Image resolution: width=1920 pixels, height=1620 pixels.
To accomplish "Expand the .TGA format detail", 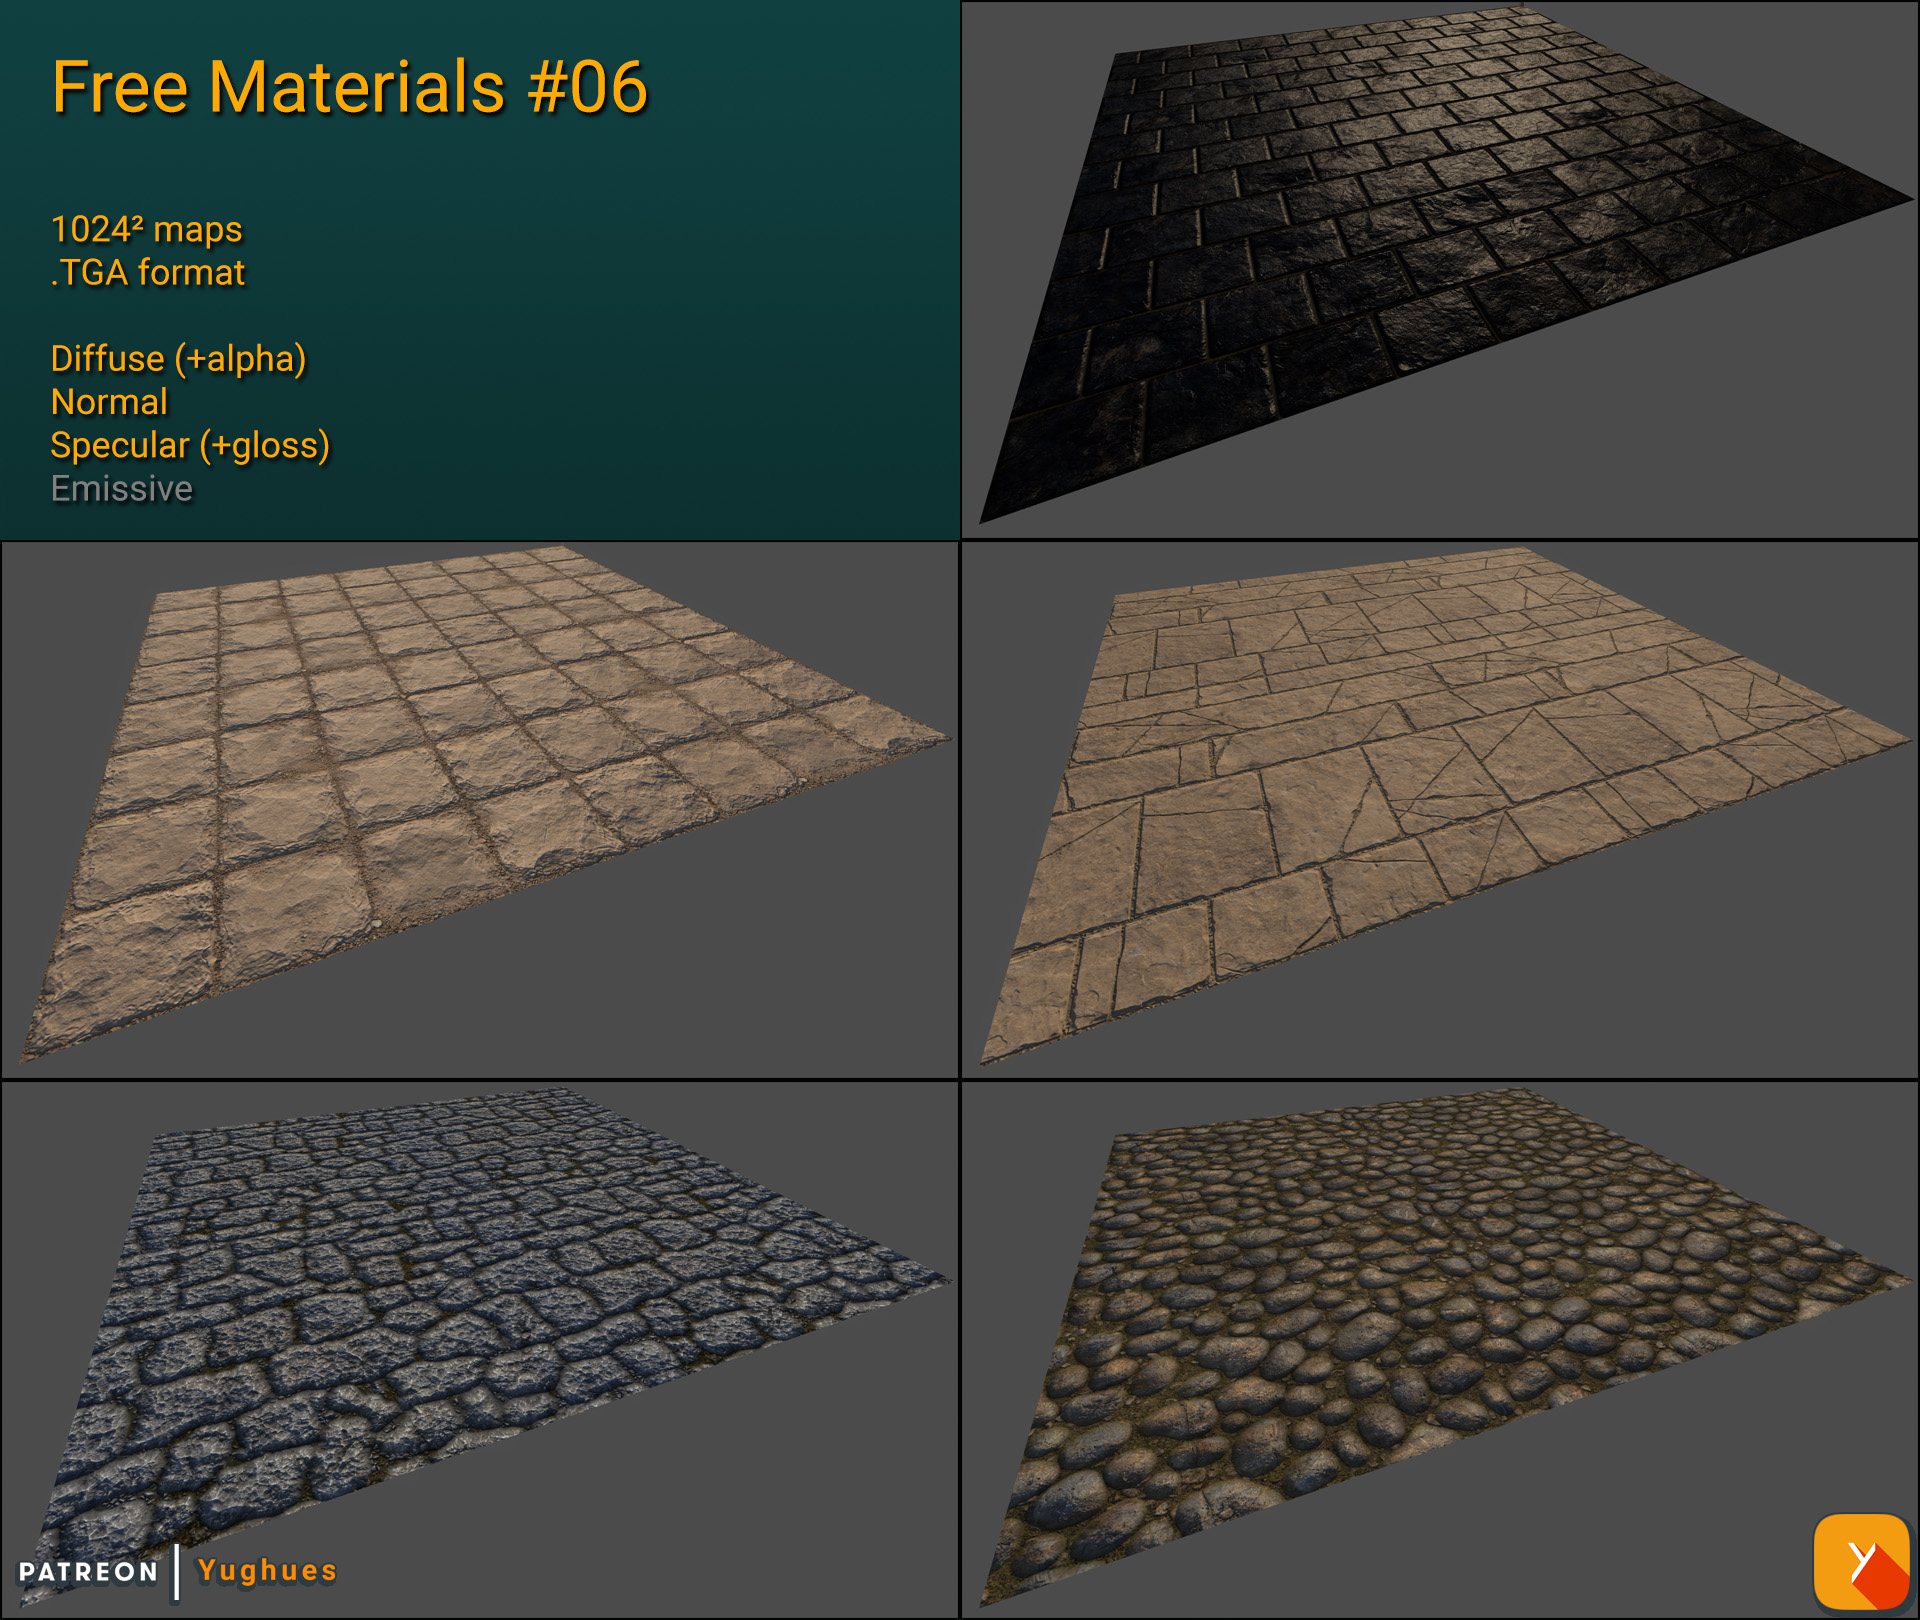I will click(147, 271).
